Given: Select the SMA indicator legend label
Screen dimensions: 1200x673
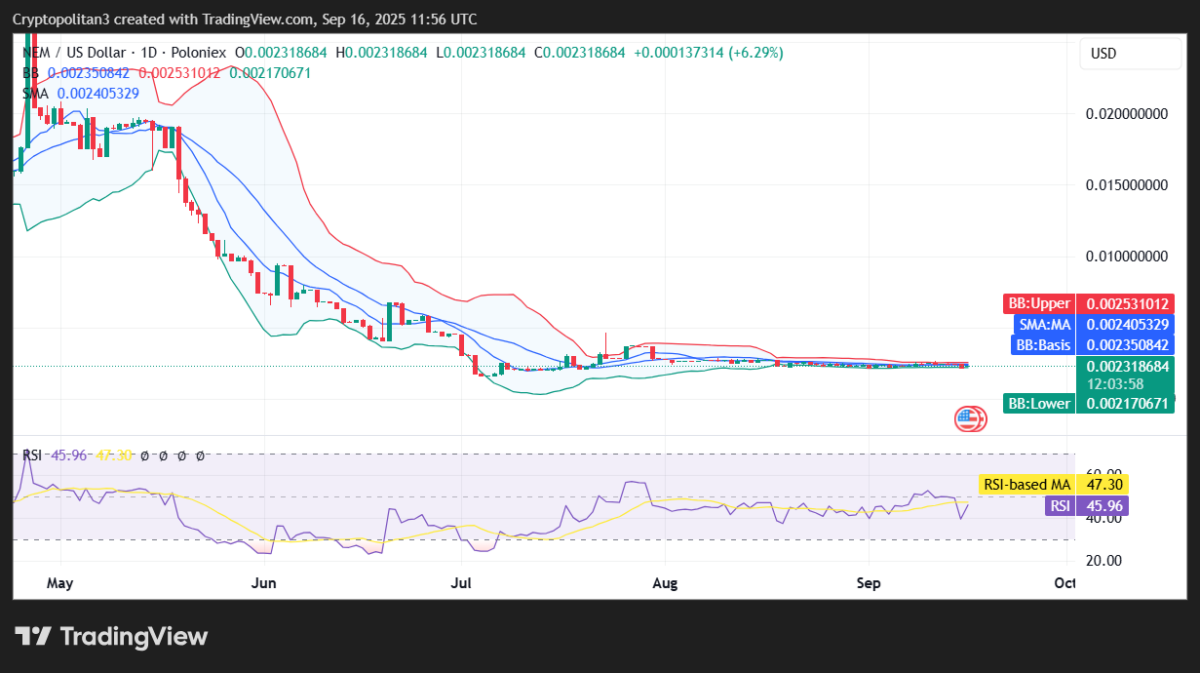Looking at the screenshot, I should (37, 93).
